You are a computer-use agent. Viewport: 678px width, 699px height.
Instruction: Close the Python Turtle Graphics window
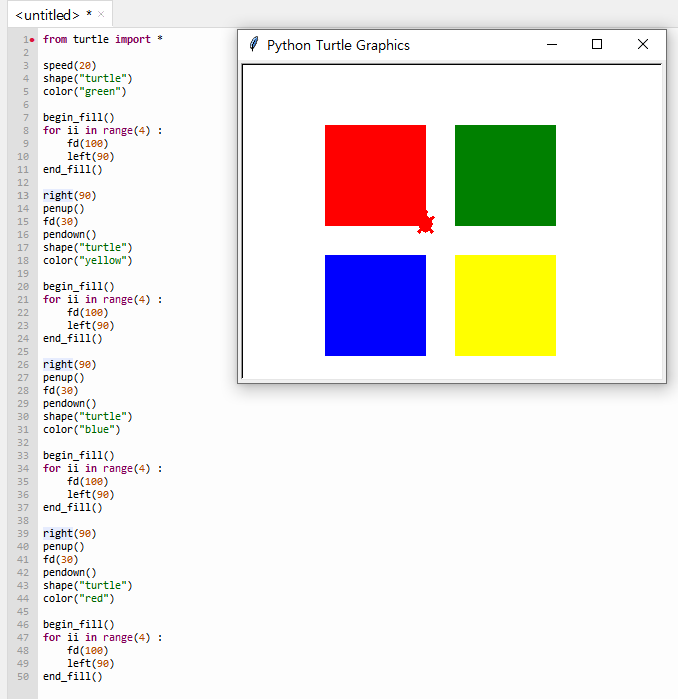click(643, 45)
